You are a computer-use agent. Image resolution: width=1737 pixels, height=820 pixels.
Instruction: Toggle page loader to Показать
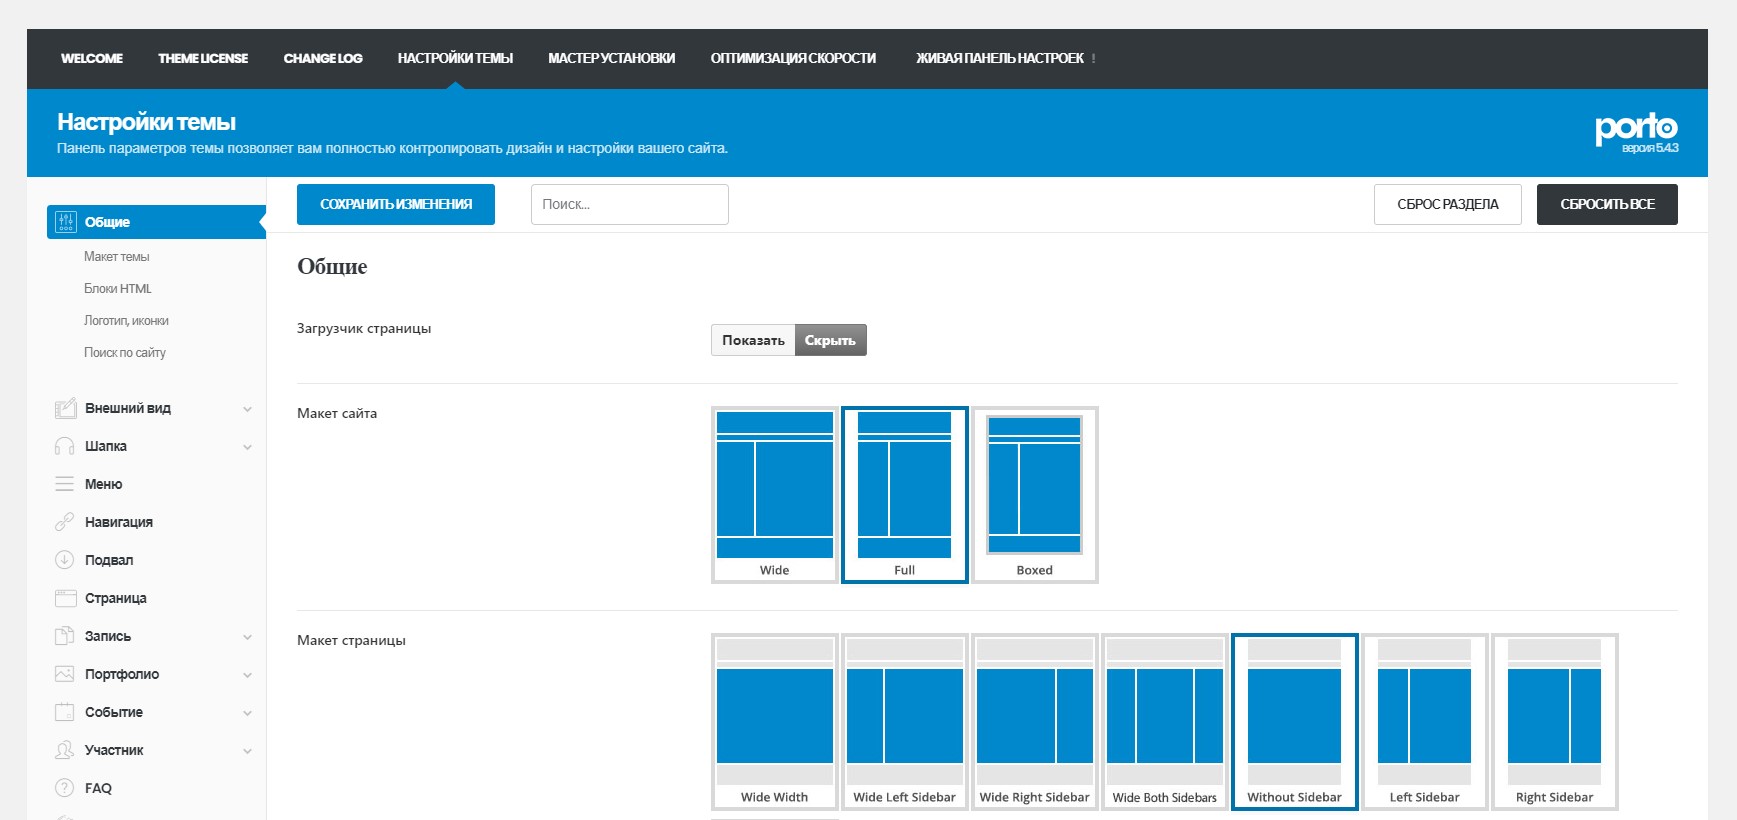tap(753, 340)
